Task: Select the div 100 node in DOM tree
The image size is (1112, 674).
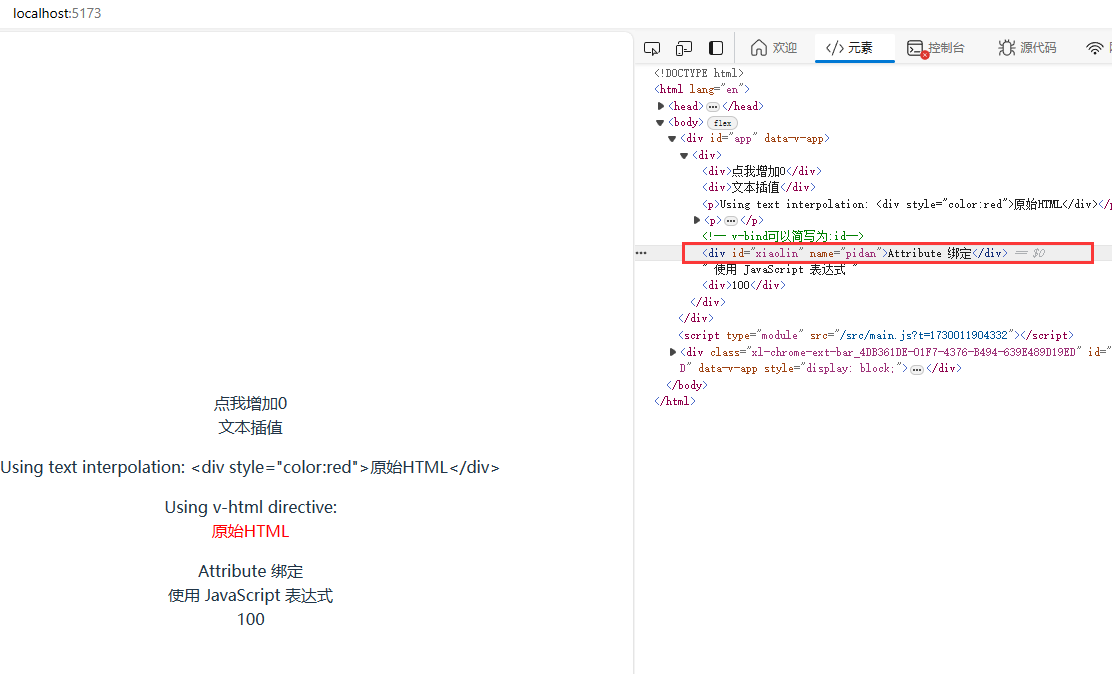Action: click(744, 285)
